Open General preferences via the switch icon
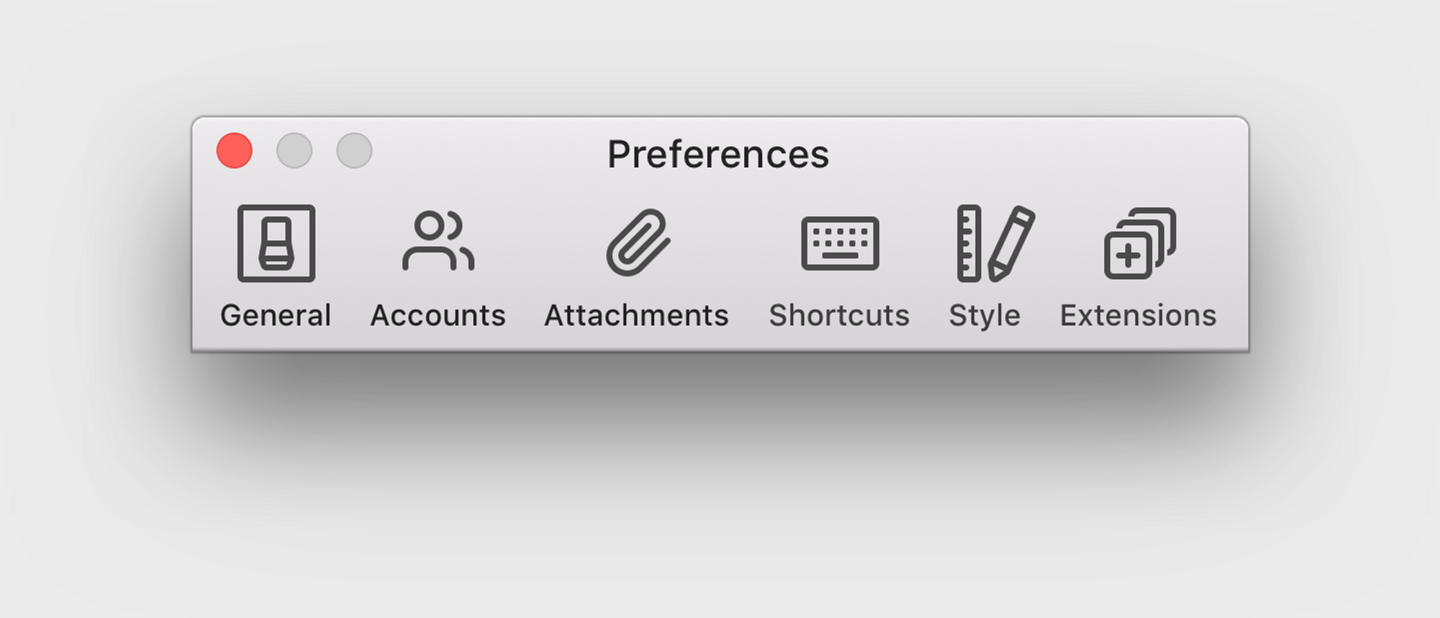Image resolution: width=1440 pixels, height=618 pixels. click(x=276, y=243)
